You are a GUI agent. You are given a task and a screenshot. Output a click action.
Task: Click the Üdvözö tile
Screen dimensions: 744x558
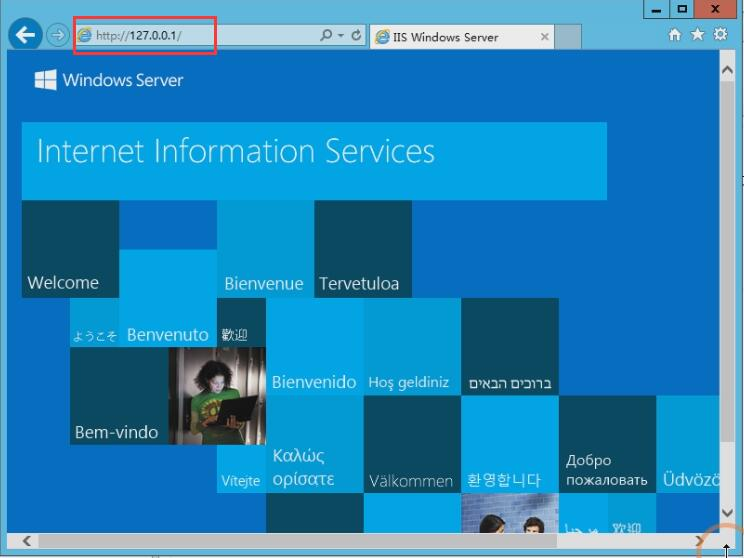688,445
